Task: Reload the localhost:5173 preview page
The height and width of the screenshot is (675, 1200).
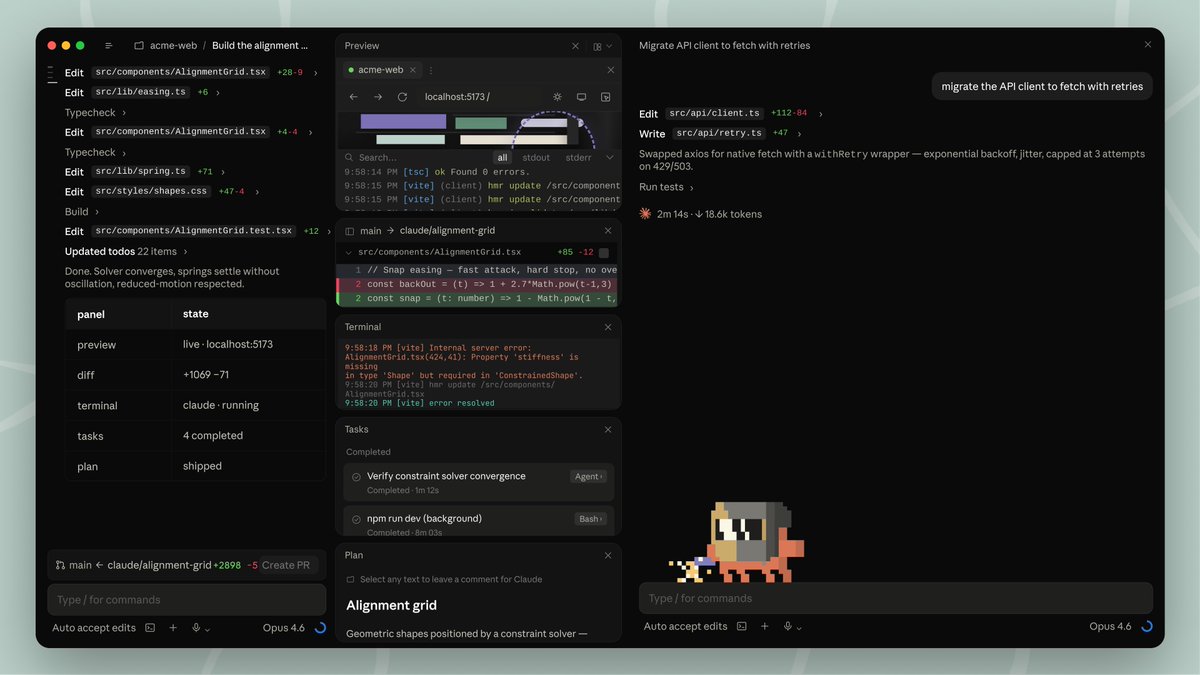Action: (x=402, y=96)
